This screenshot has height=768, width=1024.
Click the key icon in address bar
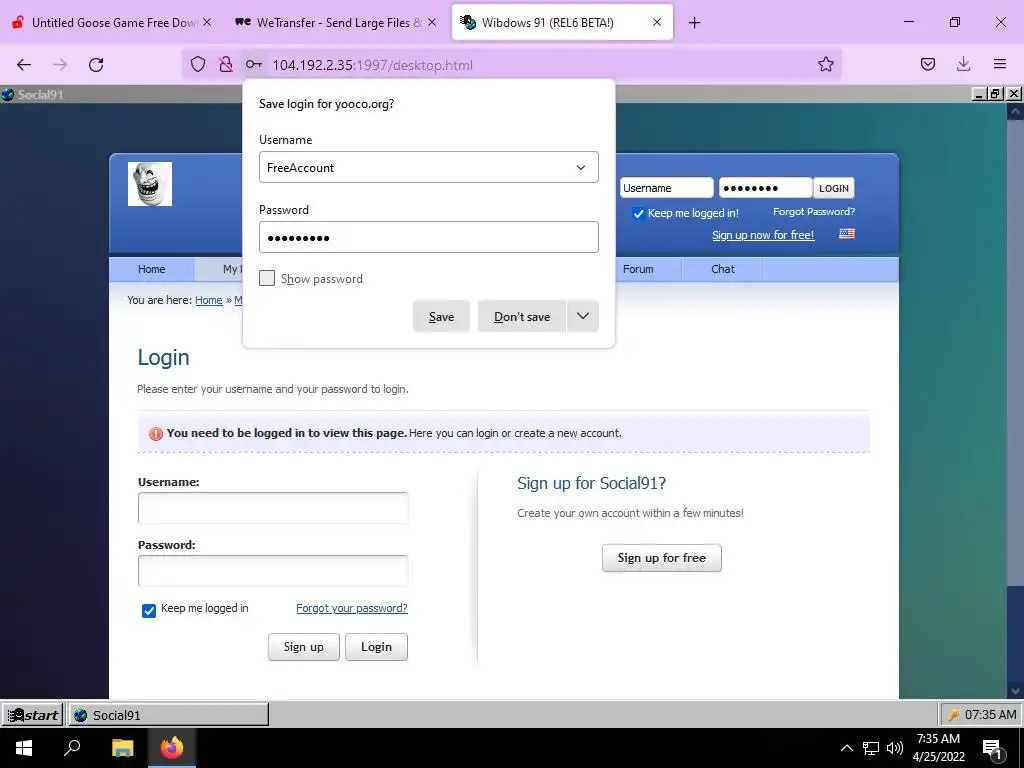coord(254,64)
